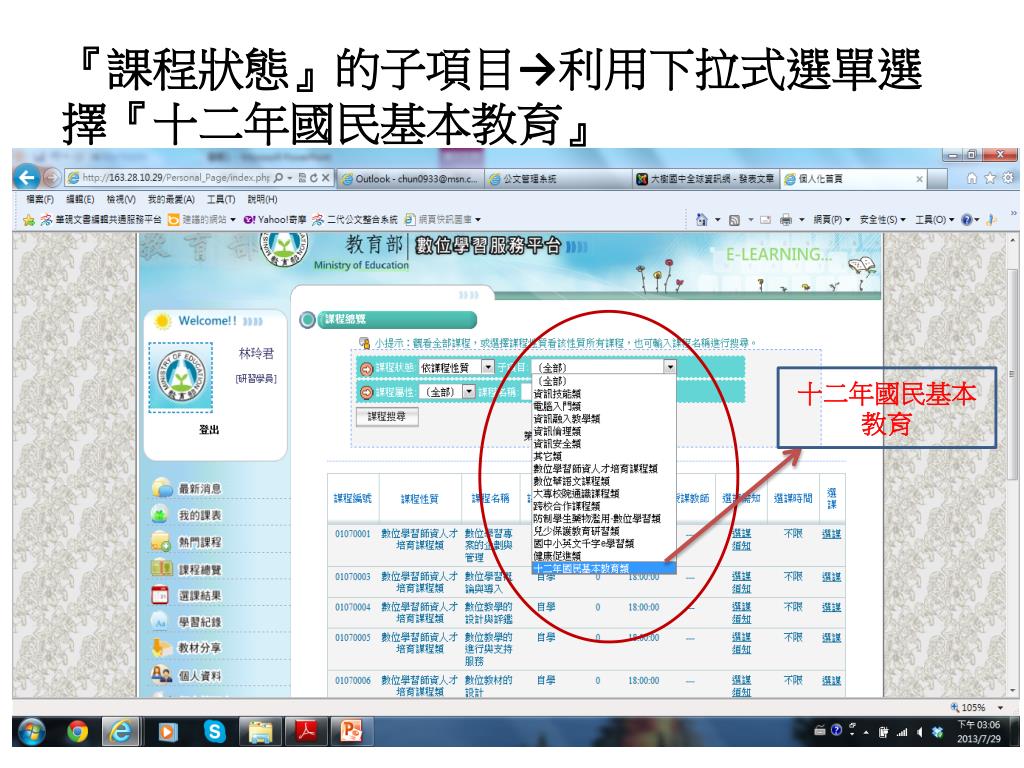Open the 我的最愛(A) menu
Image resolution: width=1024 pixels, height=768 pixels.
(x=171, y=199)
